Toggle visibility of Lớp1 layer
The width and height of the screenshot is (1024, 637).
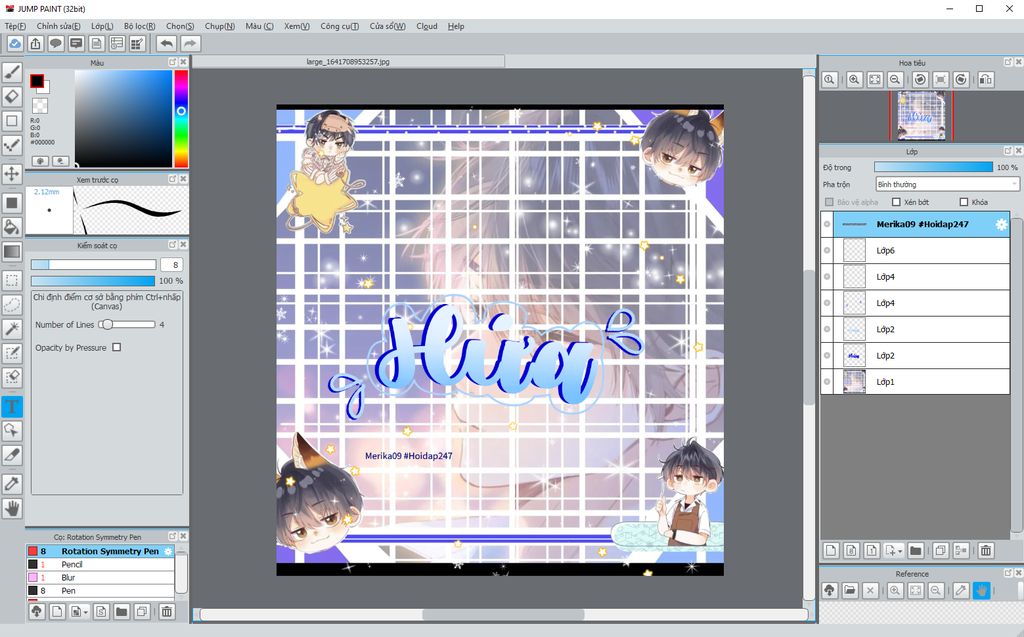pos(827,382)
